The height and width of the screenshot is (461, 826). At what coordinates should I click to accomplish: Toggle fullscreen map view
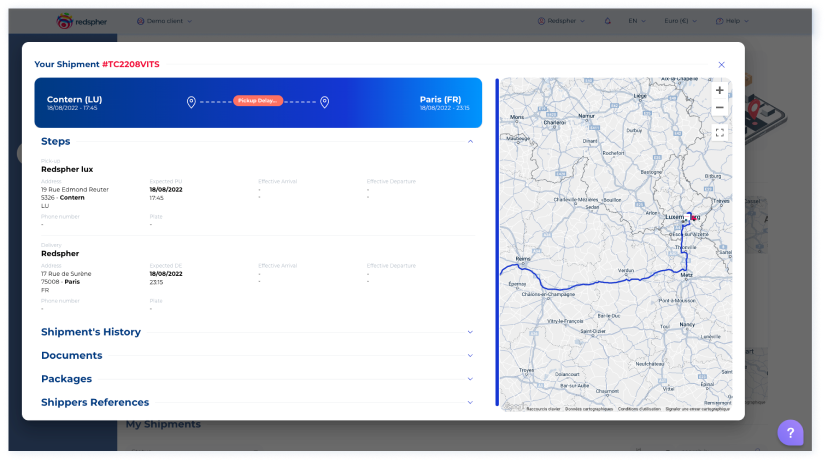[719, 133]
